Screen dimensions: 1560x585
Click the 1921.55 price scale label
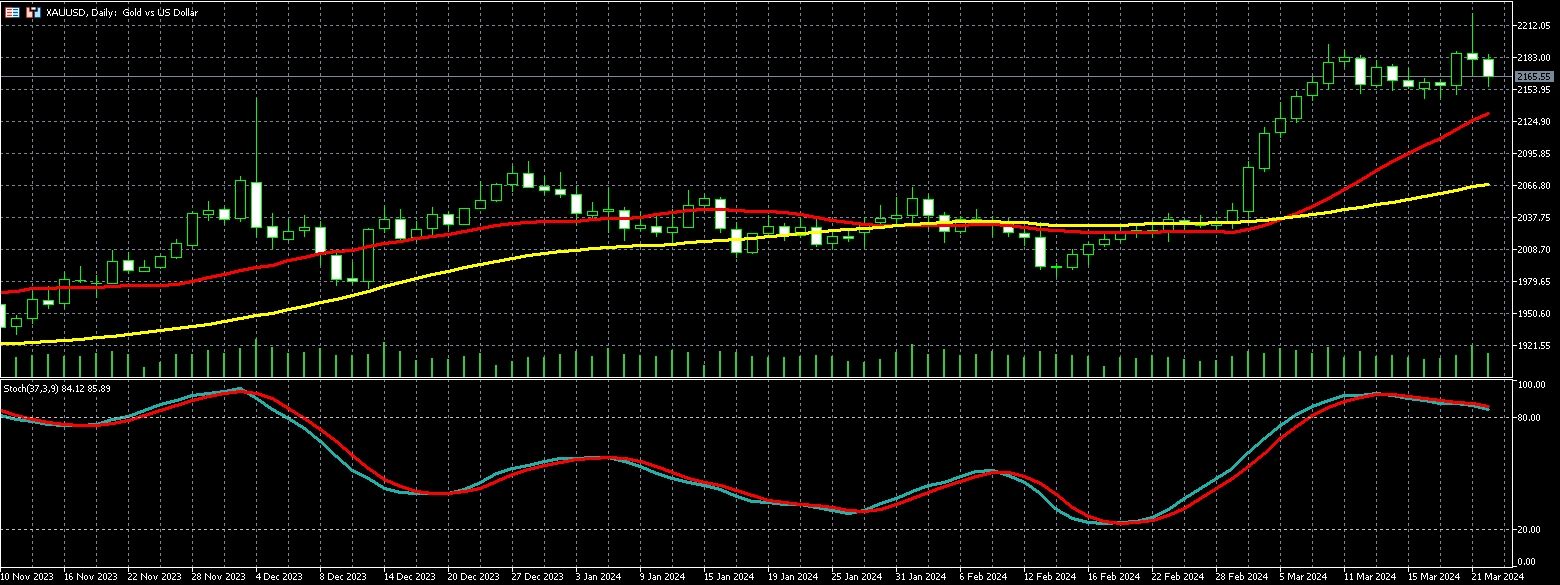1533,346
